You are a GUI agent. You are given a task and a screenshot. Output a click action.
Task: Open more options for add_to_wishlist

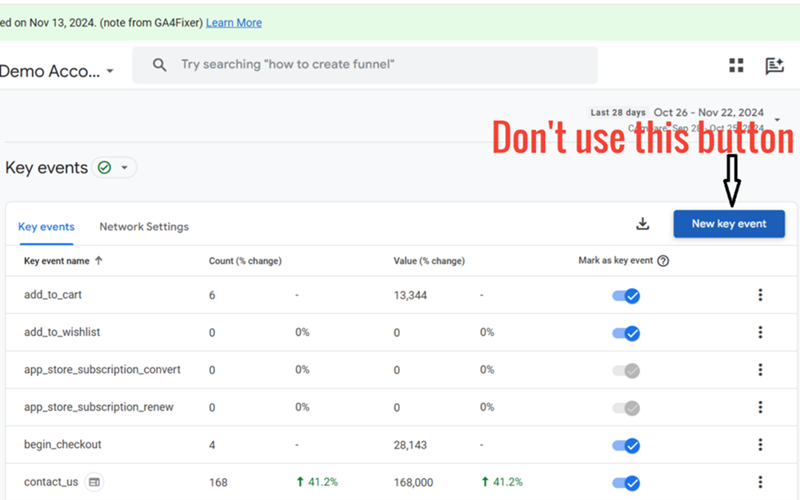(x=760, y=332)
